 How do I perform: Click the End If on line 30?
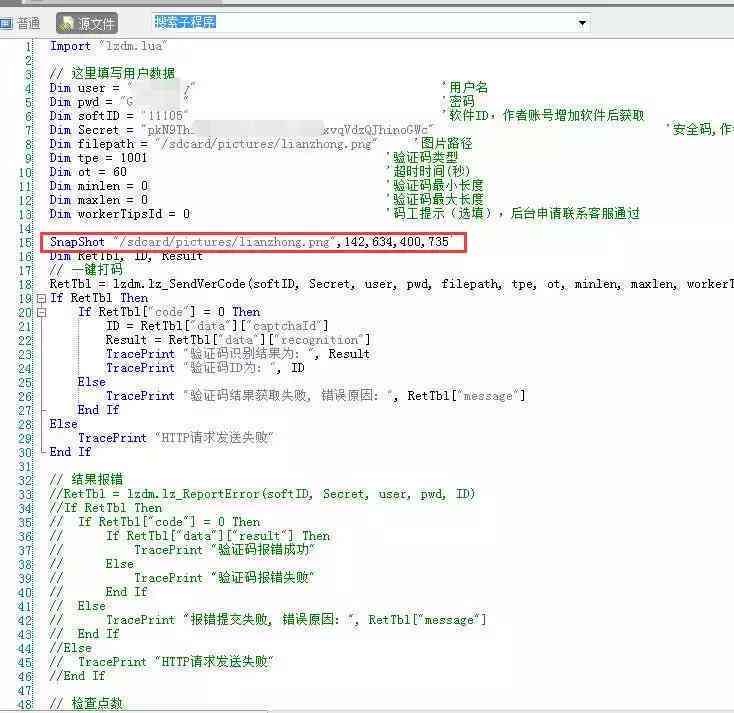coord(70,452)
